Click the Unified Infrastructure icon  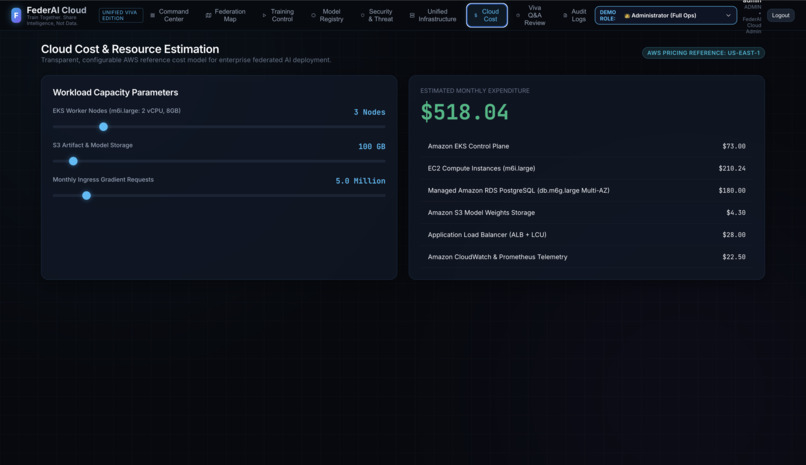[412, 15]
